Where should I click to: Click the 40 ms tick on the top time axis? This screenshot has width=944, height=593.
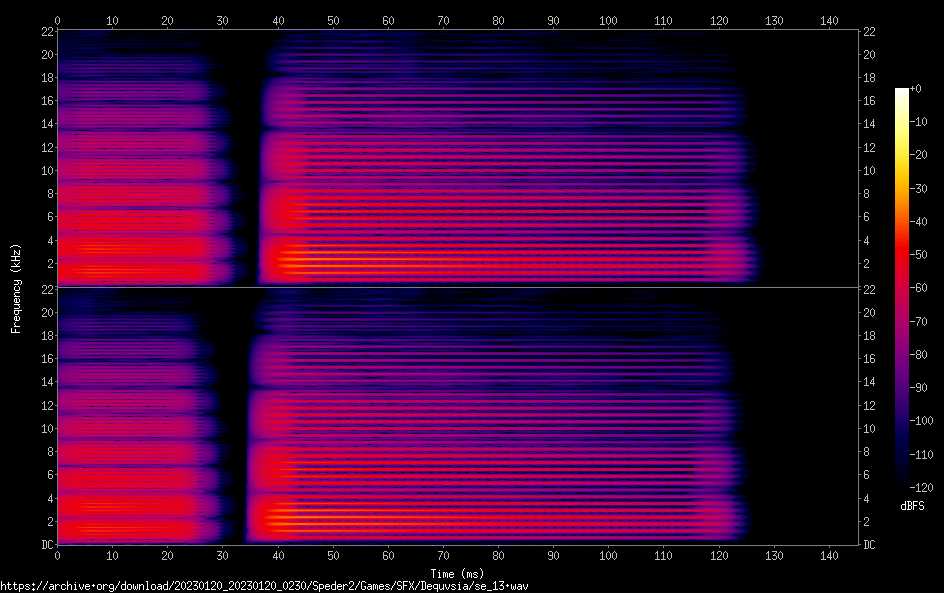pos(277,19)
